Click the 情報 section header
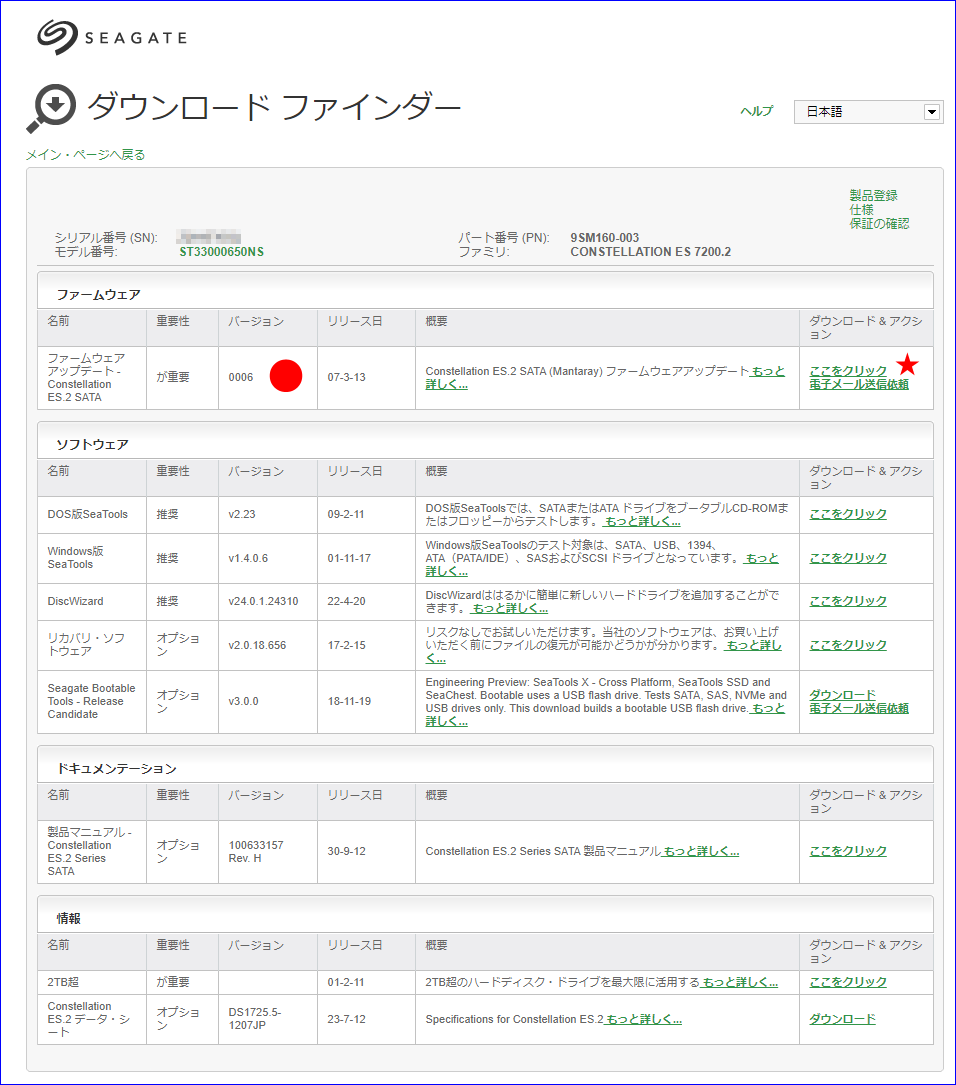This screenshot has height=1085, width=956. click(x=485, y=916)
